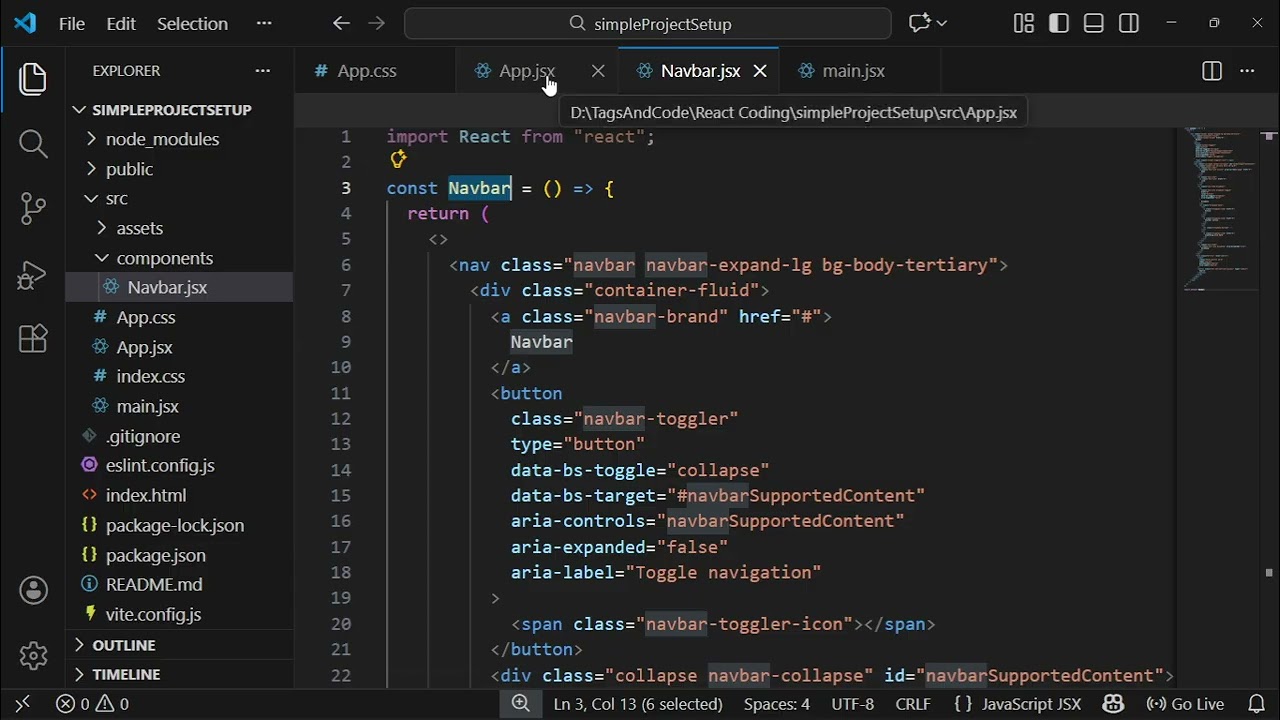1280x720 pixels.
Task: Open the Extensions view
Action: [33, 339]
